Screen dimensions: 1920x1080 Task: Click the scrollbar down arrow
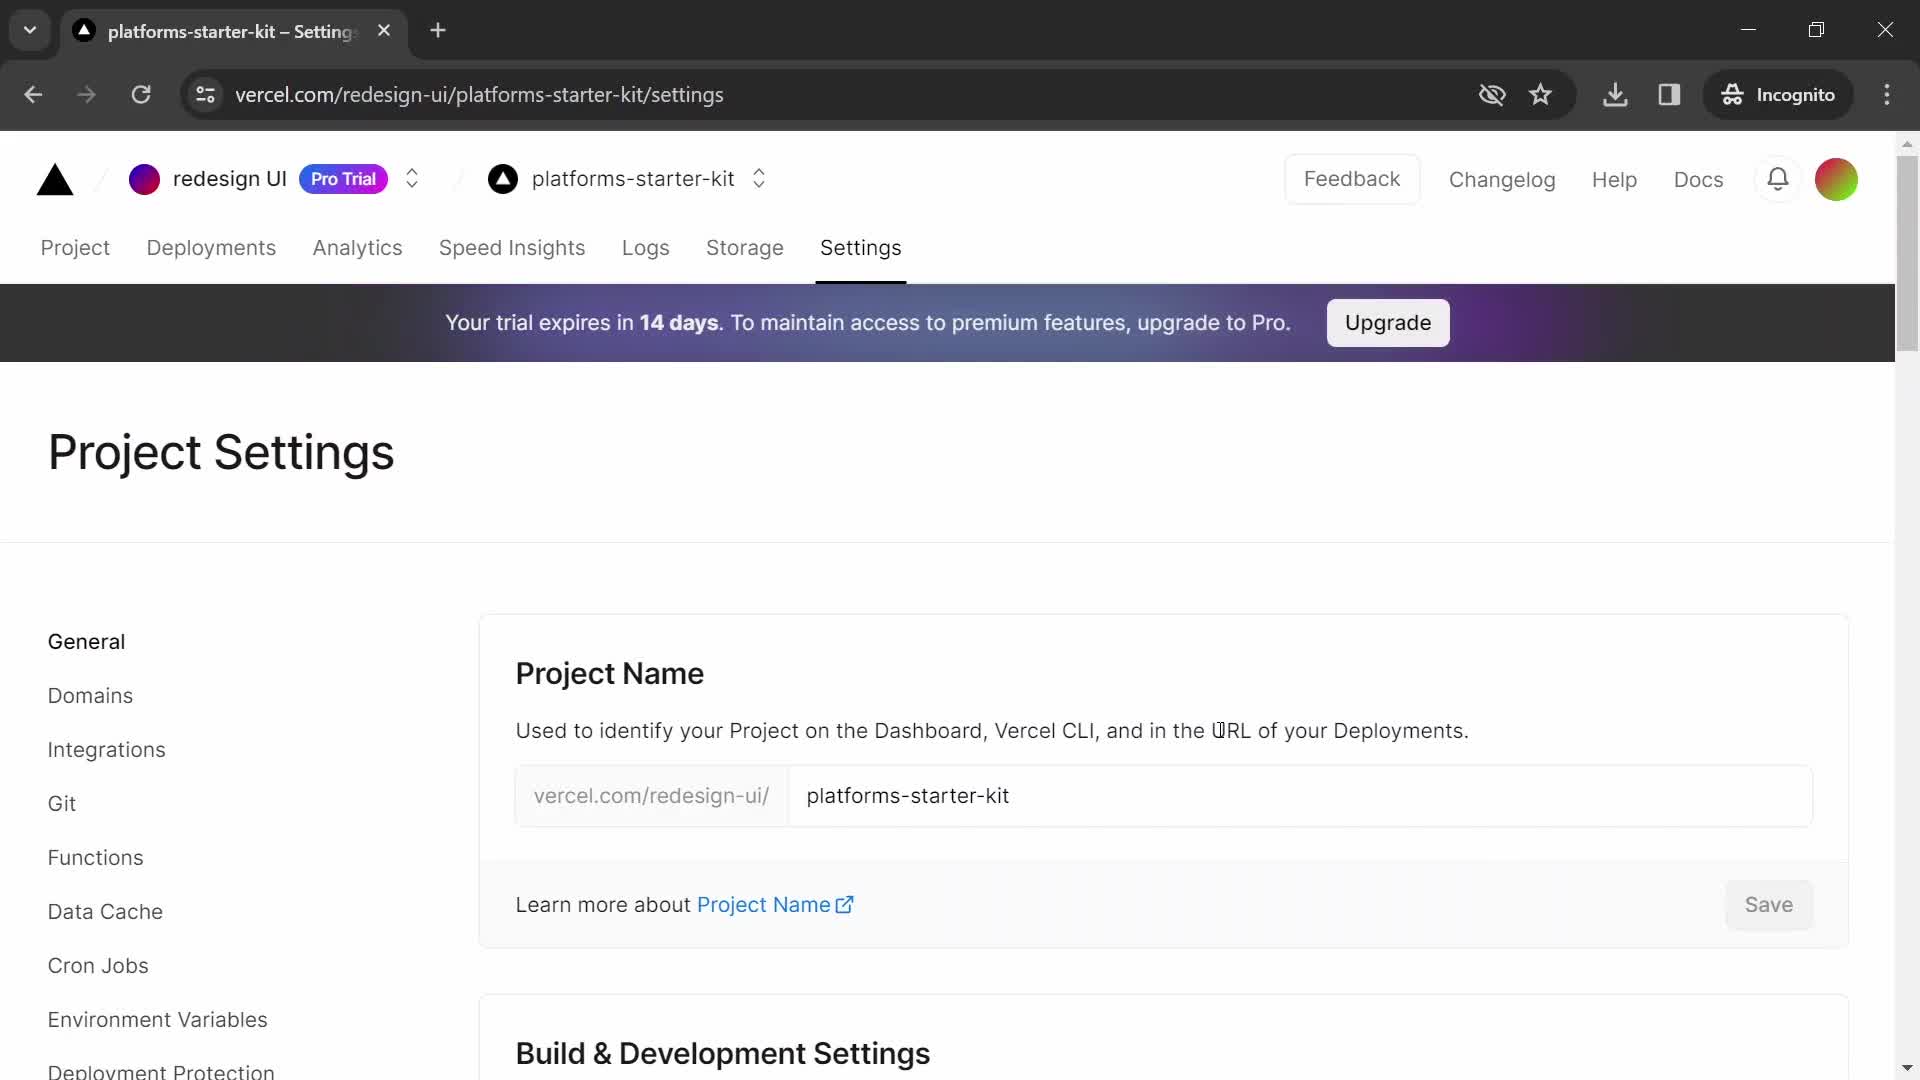pyautogui.click(x=1907, y=1068)
